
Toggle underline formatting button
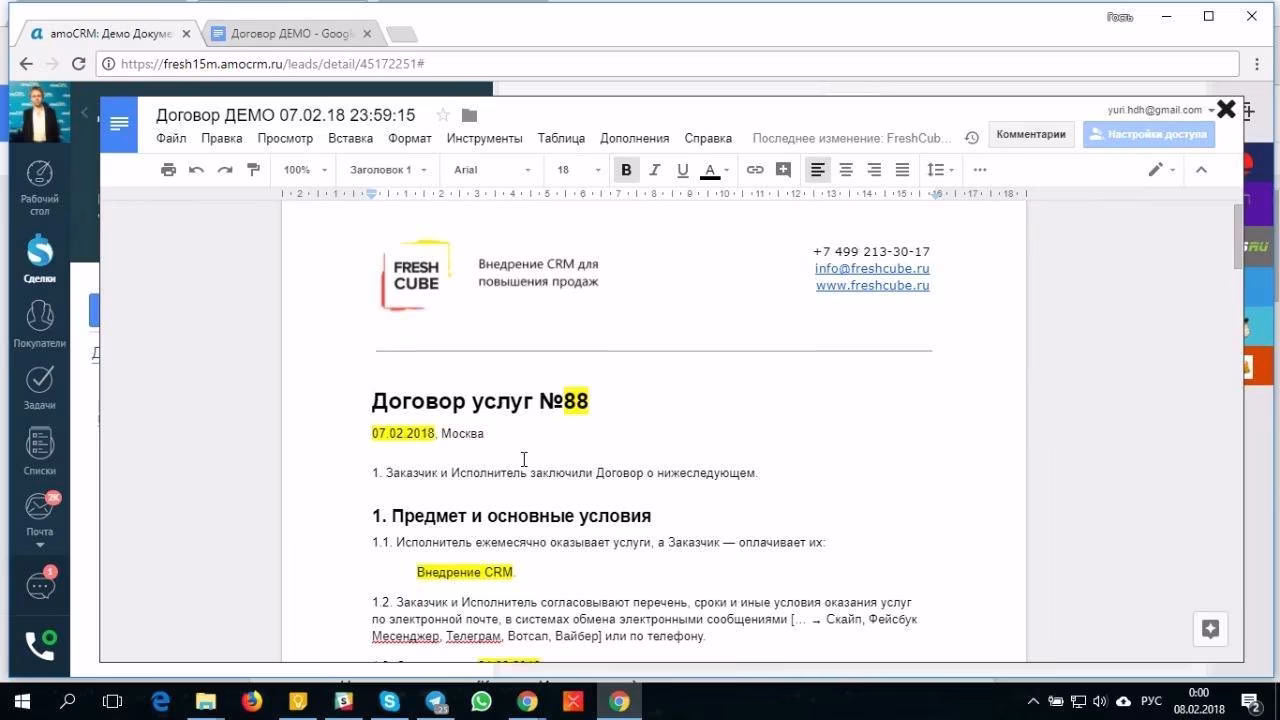point(683,170)
